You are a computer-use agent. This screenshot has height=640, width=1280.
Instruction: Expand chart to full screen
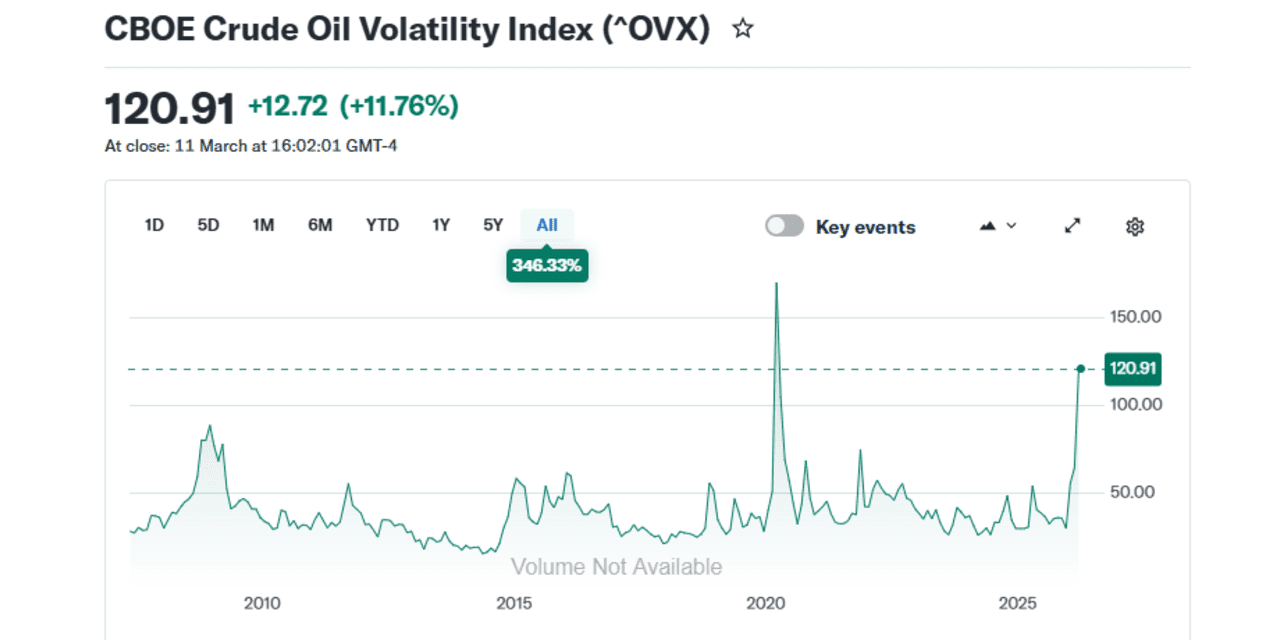(1073, 226)
